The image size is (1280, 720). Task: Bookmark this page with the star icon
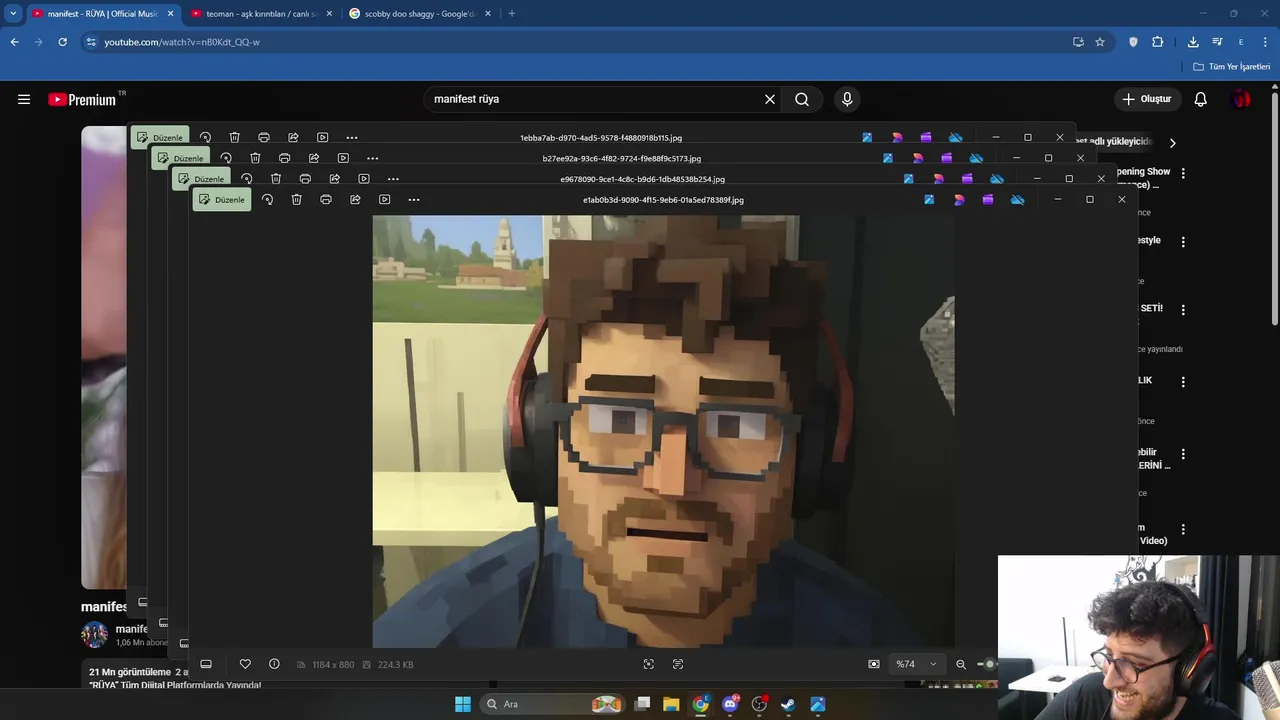coord(1100,42)
